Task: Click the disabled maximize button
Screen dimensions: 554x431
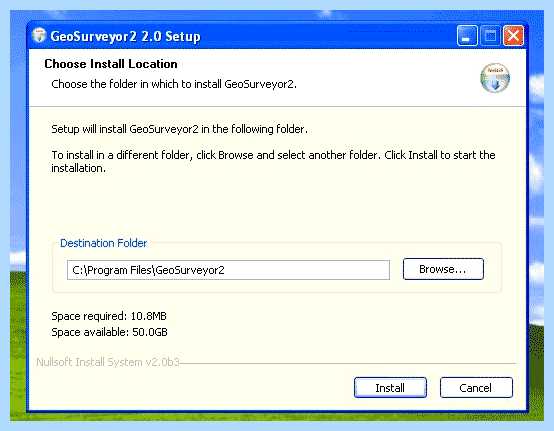Action: pos(490,36)
